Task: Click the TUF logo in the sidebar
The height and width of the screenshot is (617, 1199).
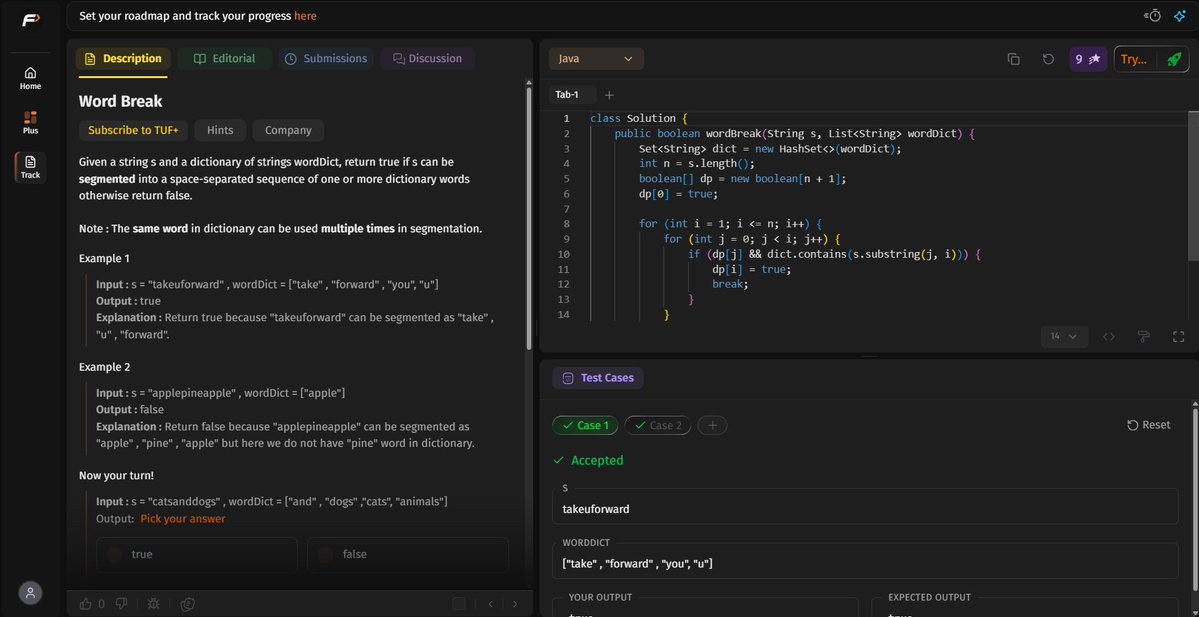Action: coord(30,20)
